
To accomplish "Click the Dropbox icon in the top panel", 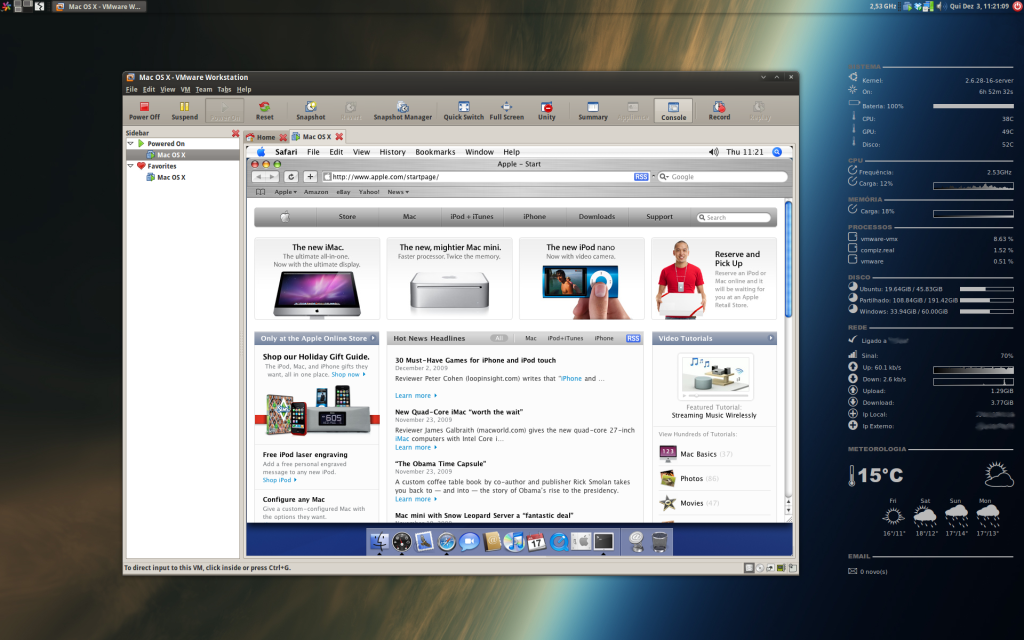I will click(x=918, y=7).
